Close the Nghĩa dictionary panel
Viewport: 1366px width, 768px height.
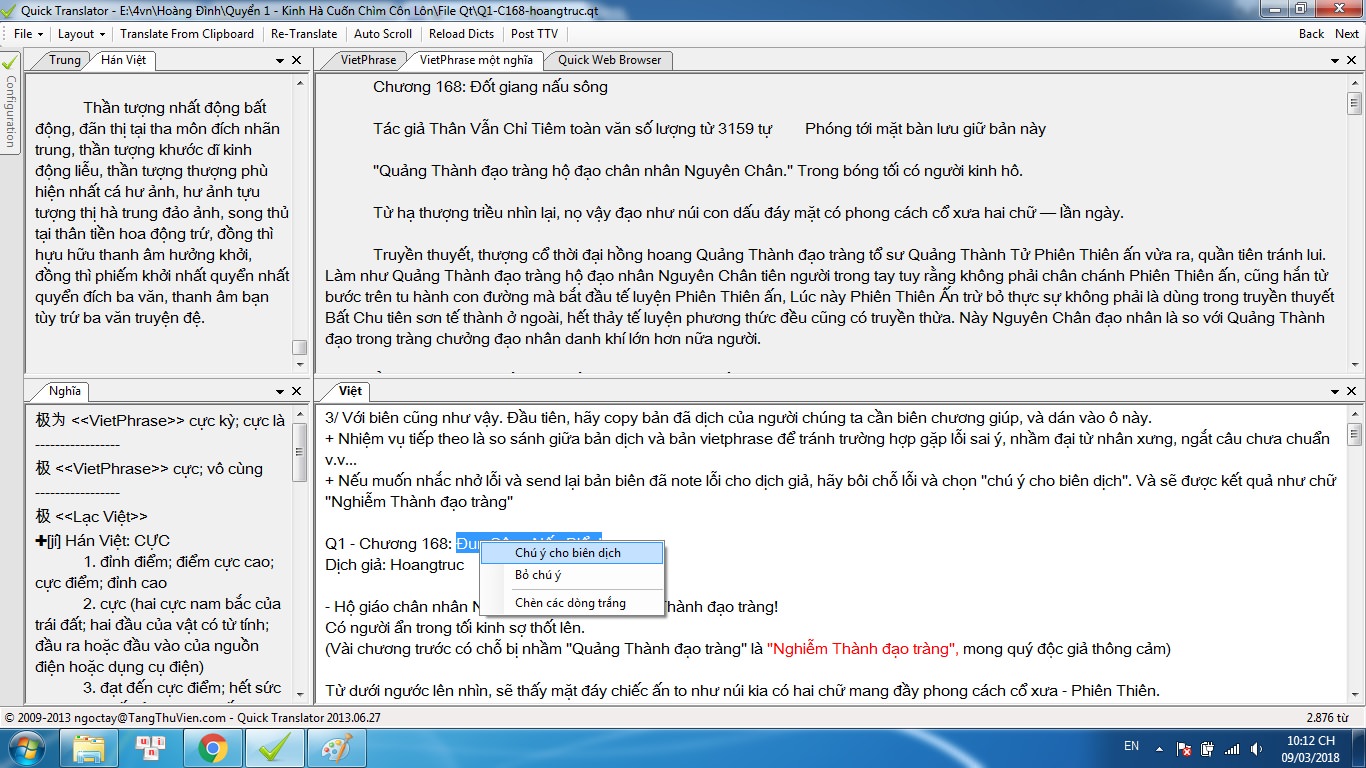(x=297, y=391)
